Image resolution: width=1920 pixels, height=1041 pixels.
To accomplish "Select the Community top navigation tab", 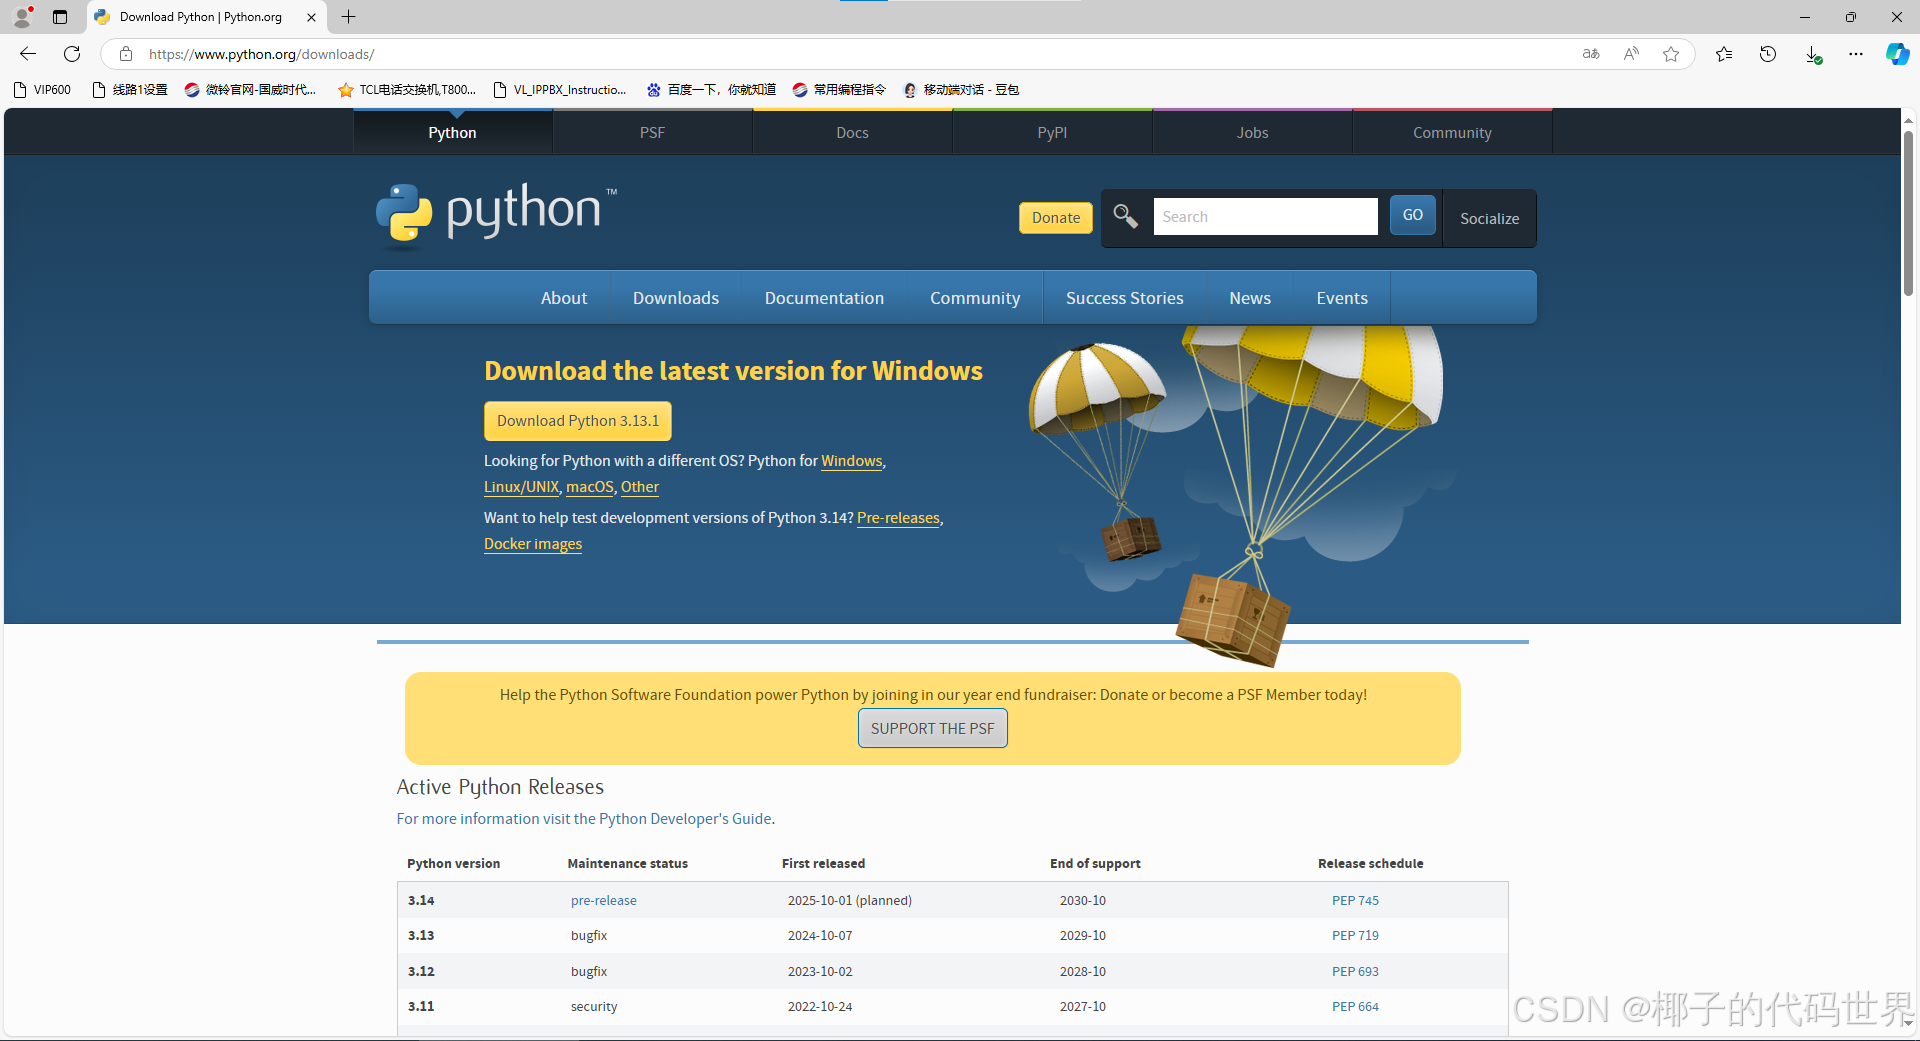I will 1452,132.
